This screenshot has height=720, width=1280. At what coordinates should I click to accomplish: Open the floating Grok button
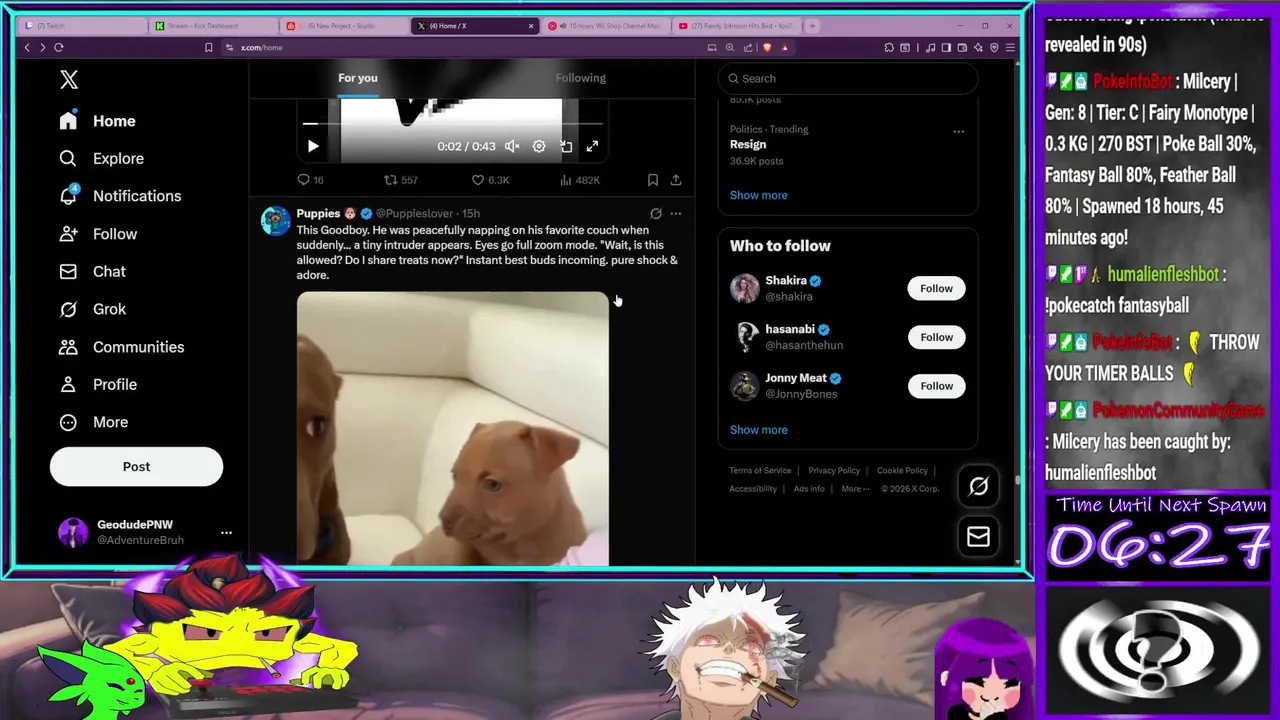(978, 486)
